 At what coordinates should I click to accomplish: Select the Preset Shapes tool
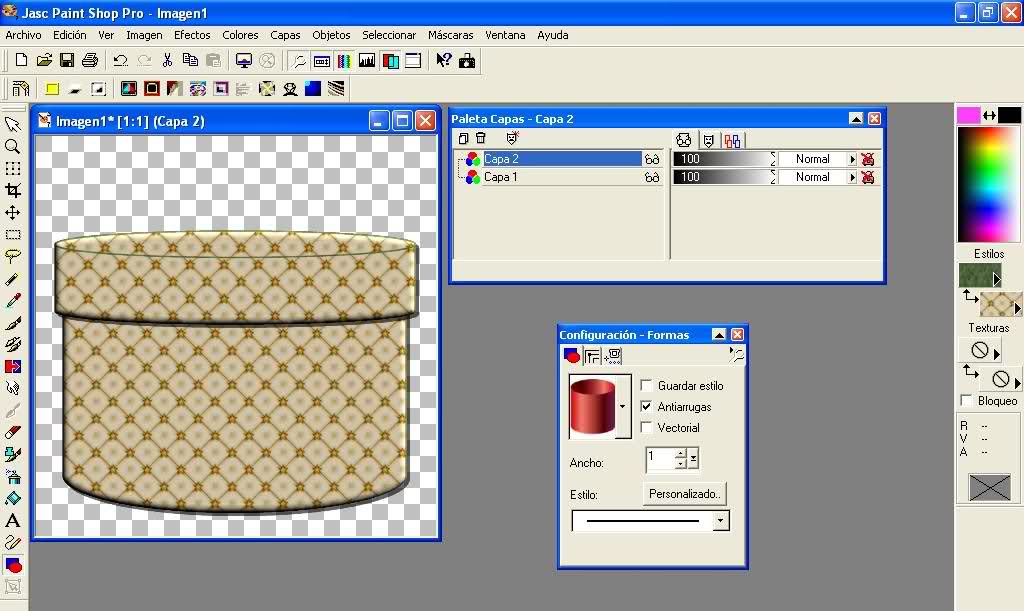[x=12, y=565]
